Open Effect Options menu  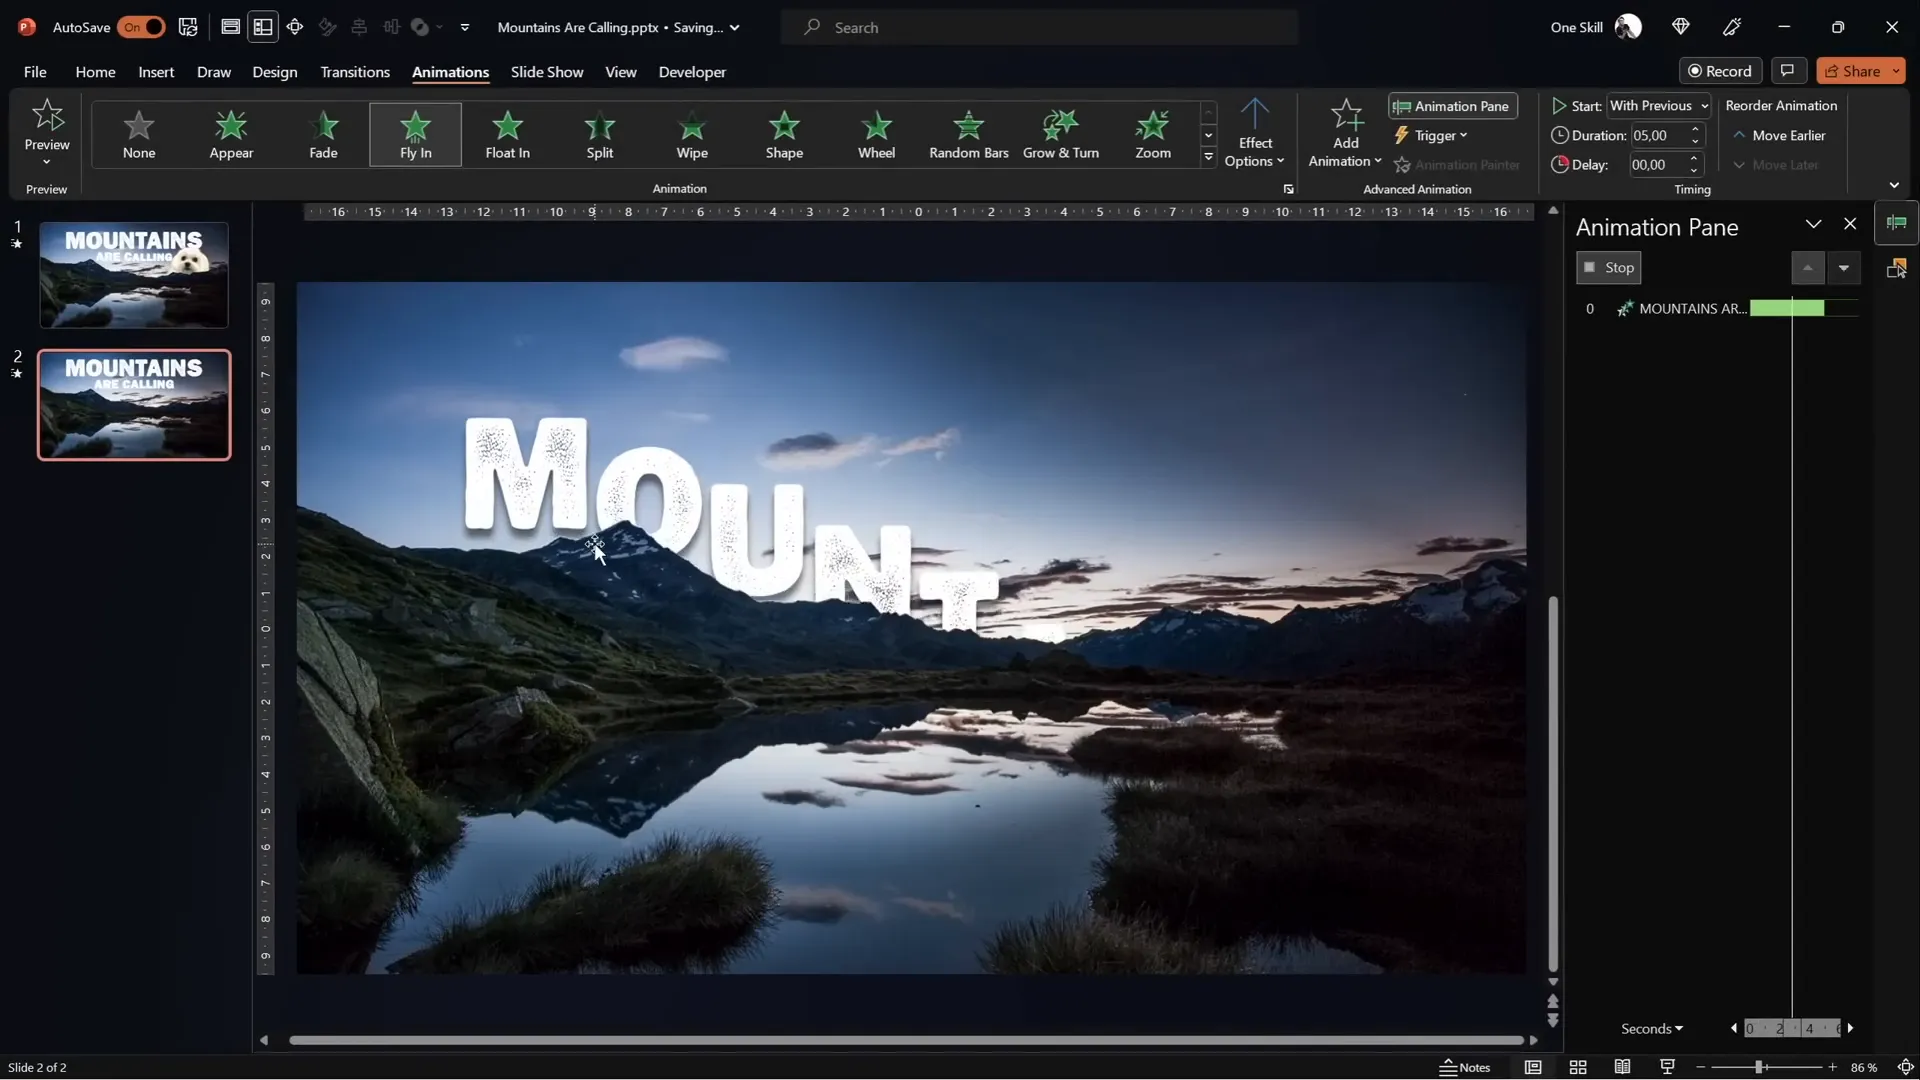pos(1254,133)
